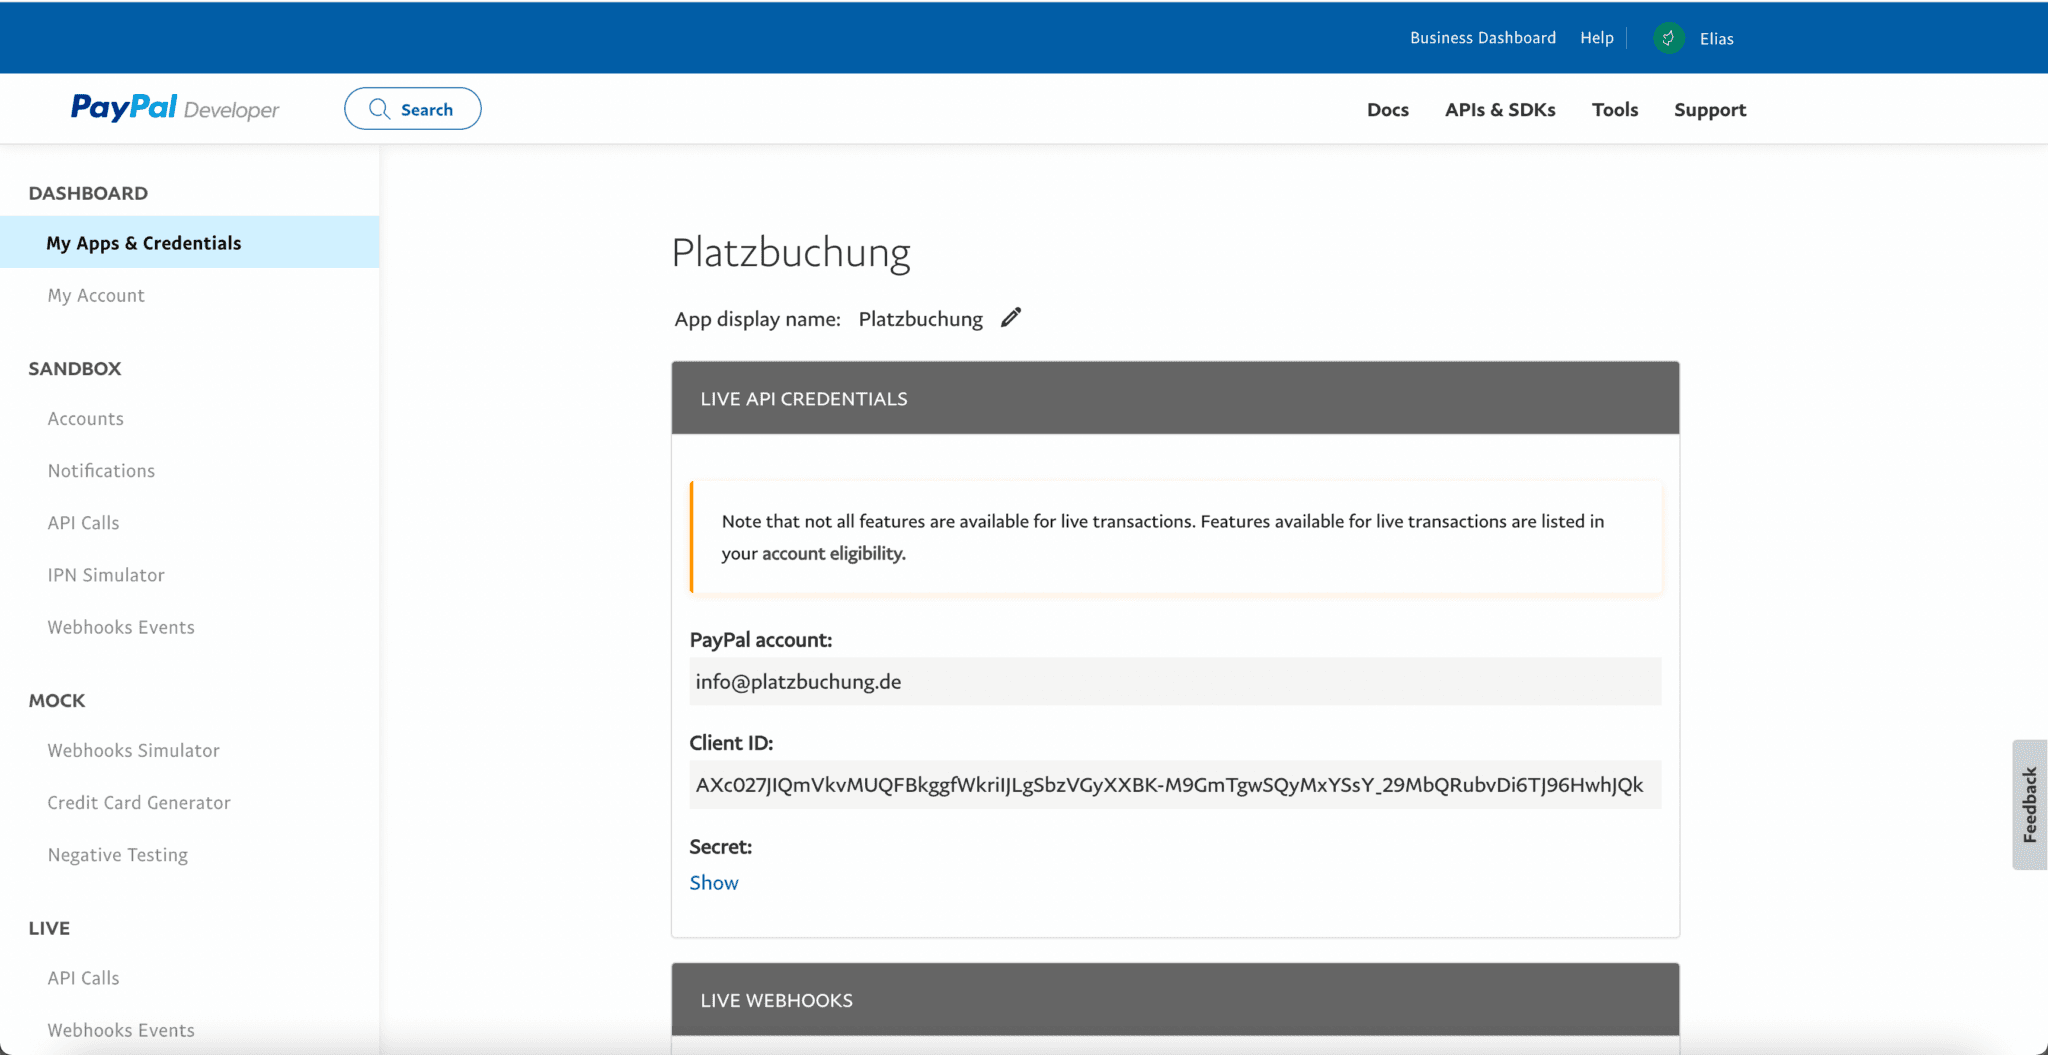Viewport: 2048px width, 1055px height.
Task: Open Credit Card Generator
Action: click(x=139, y=802)
